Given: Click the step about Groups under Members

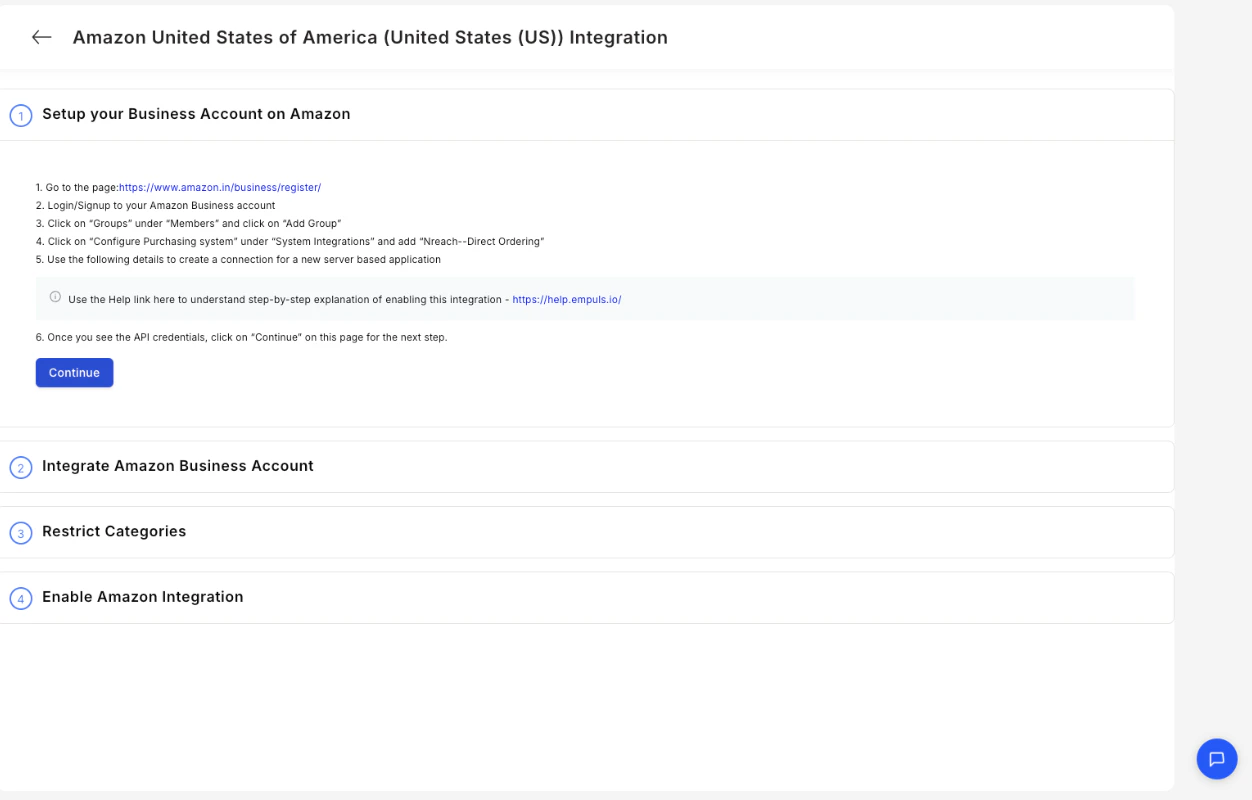Looking at the screenshot, I should (189, 223).
